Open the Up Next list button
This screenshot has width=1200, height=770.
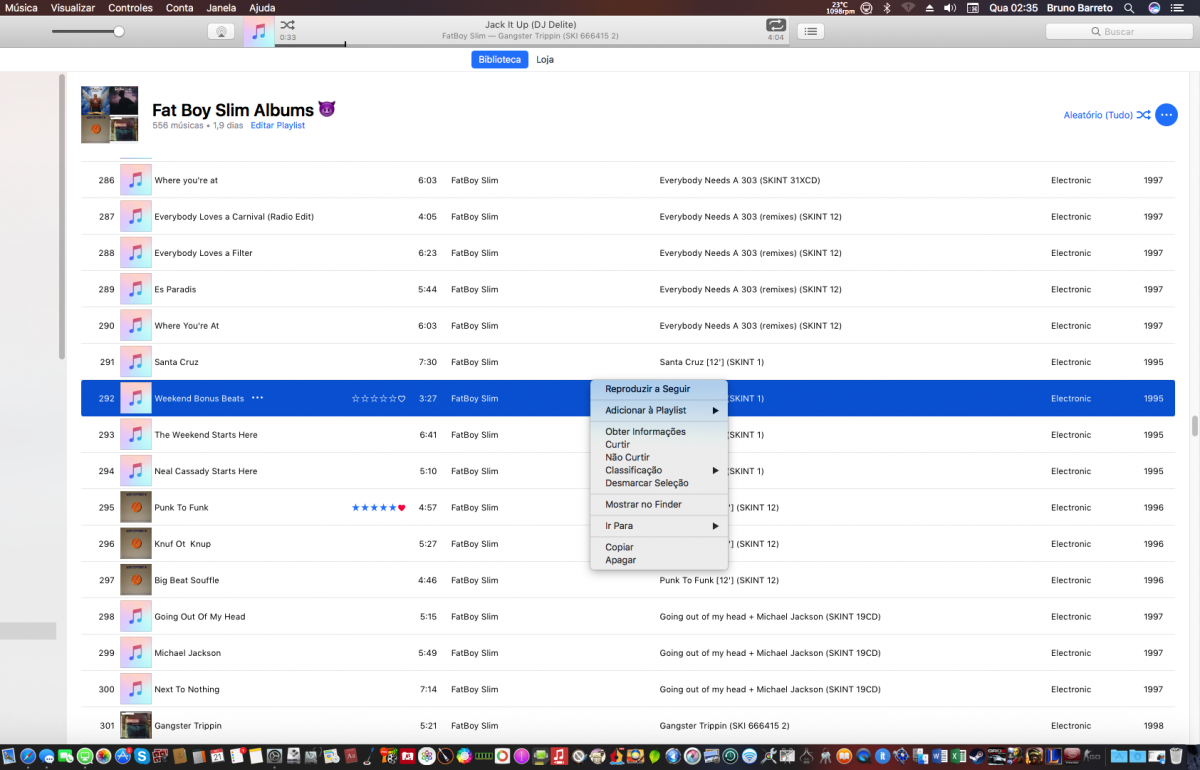click(x=810, y=31)
